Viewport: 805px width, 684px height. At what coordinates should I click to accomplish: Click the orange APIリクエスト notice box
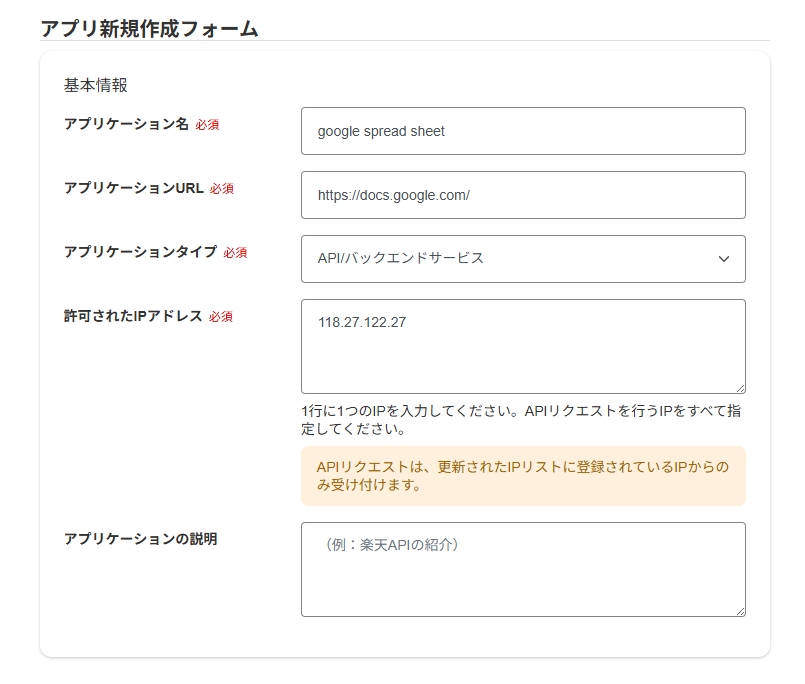pyautogui.click(x=522, y=476)
